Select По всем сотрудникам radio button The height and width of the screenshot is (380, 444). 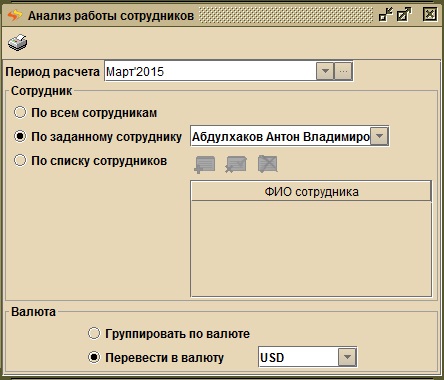(x=20, y=112)
